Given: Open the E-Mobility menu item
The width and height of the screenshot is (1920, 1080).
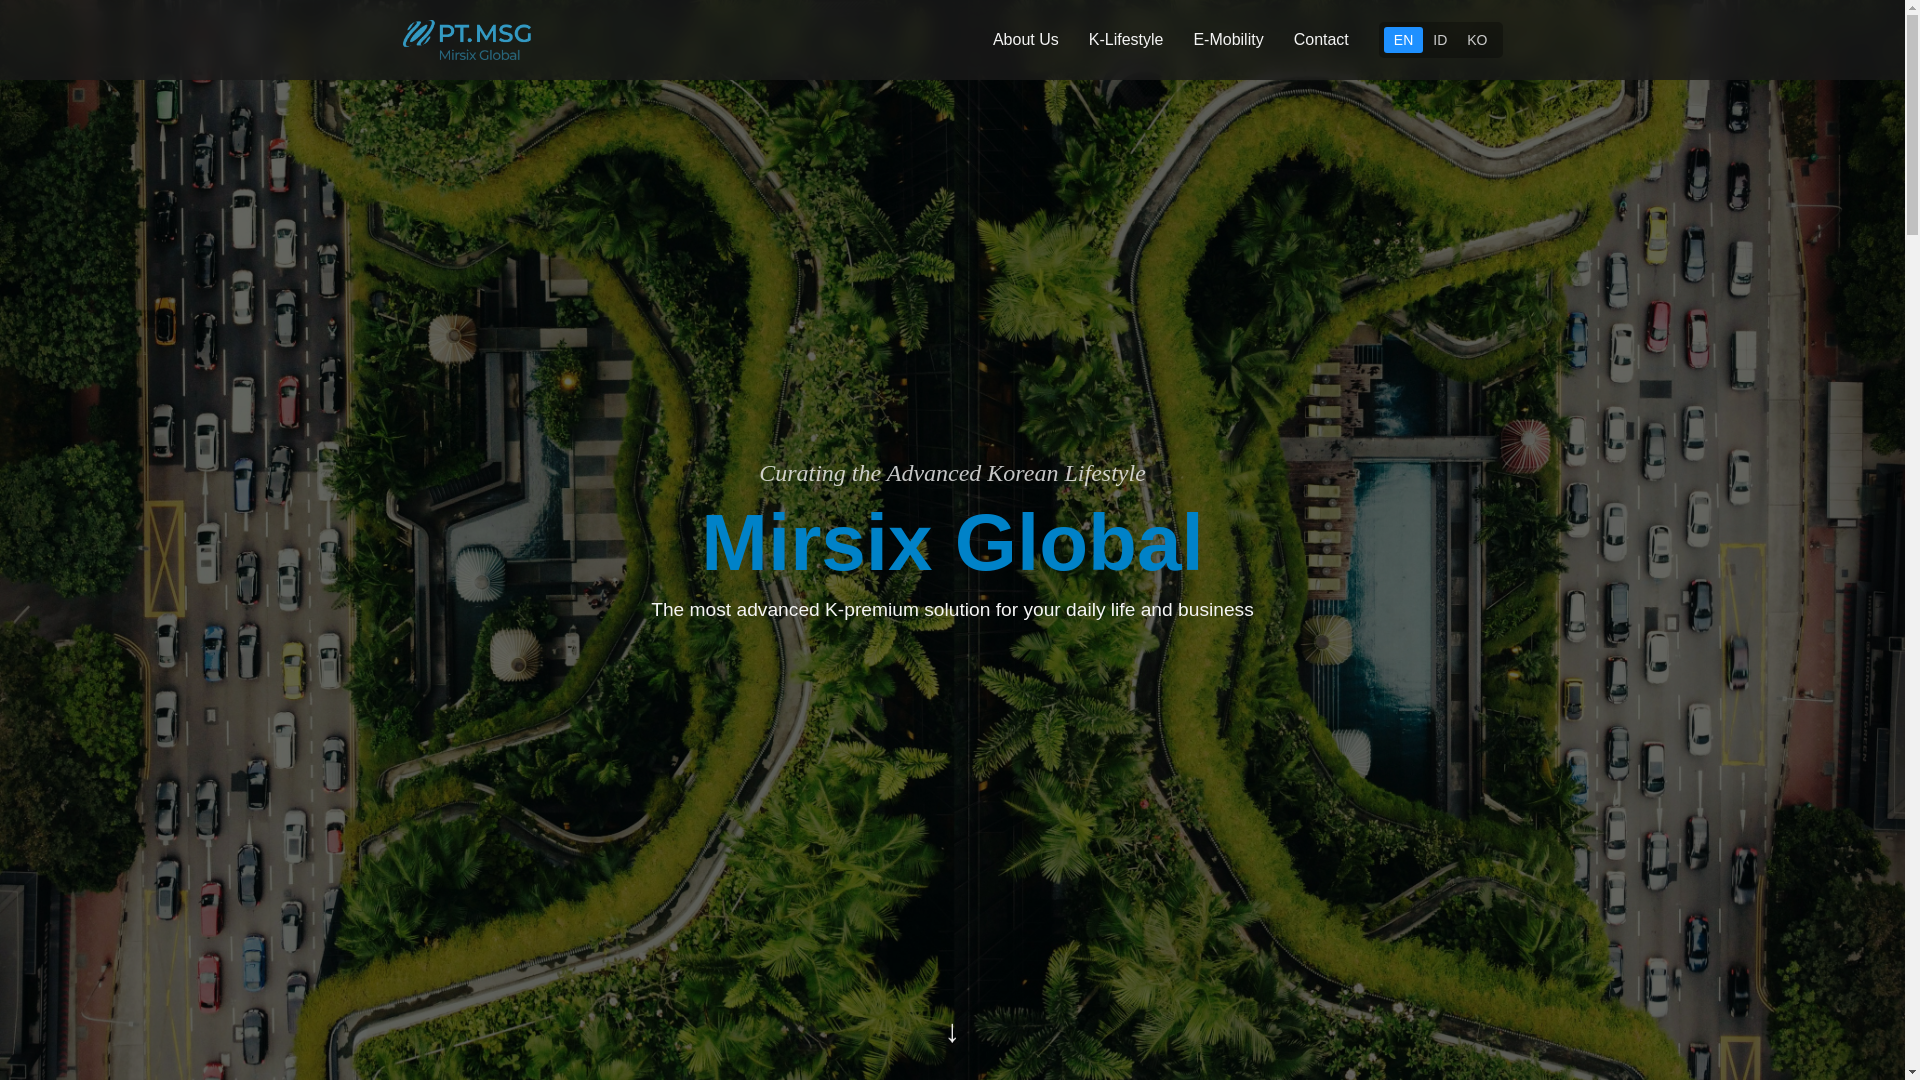Looking at the screenshot, I should click(1228, 40).
